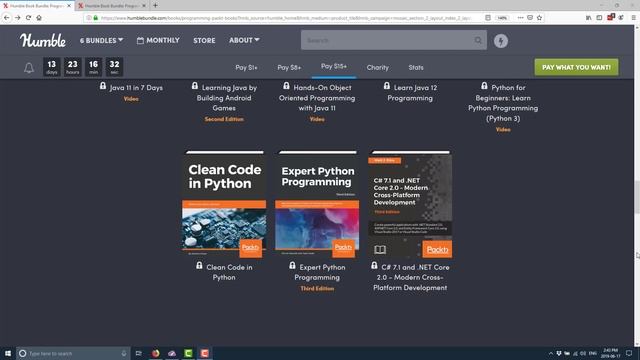Viewport: 640px width, 360px height.
Task: Open the Monthly page from the header
Action: [158, 40]
